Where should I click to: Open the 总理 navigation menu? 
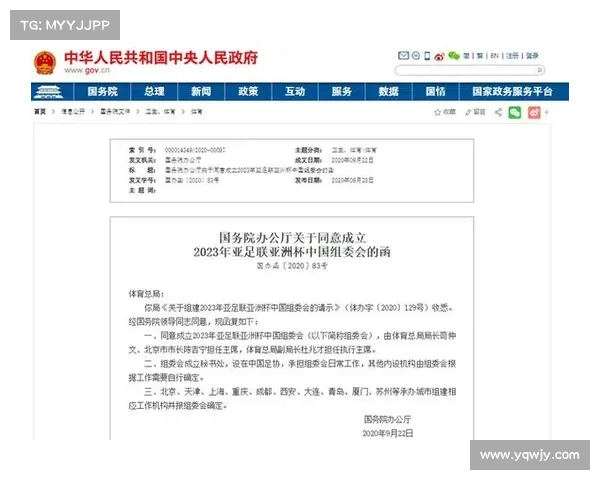click(x=154, y=91)
